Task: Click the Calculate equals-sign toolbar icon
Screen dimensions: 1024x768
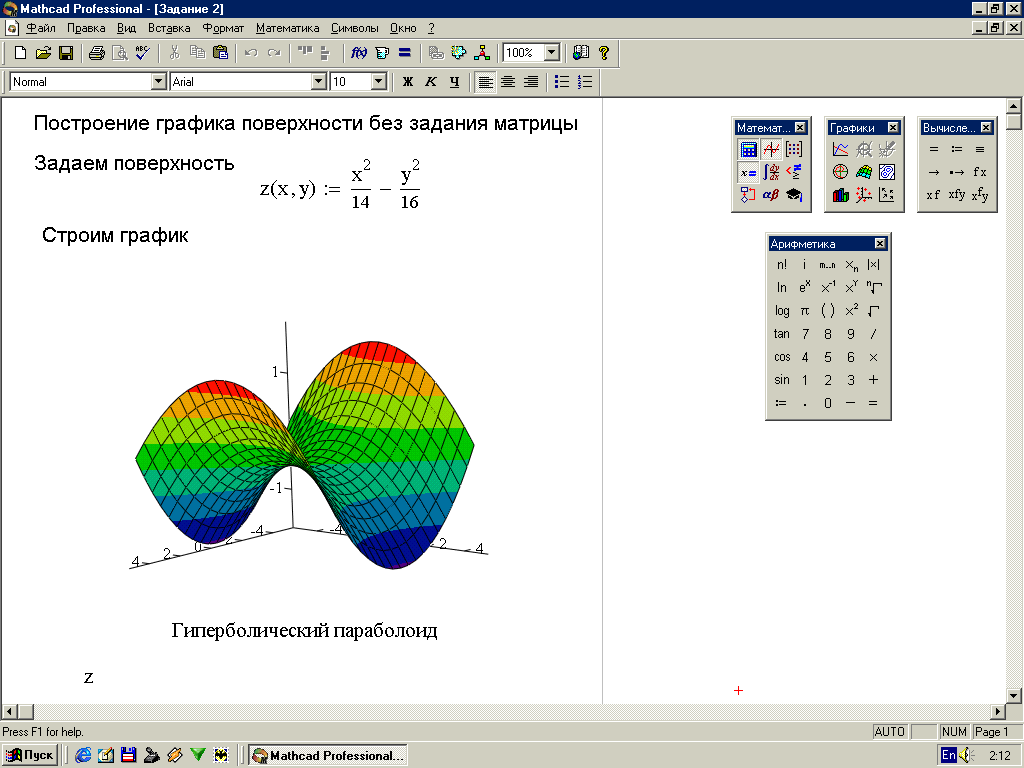Action: [x=405, y=53]
